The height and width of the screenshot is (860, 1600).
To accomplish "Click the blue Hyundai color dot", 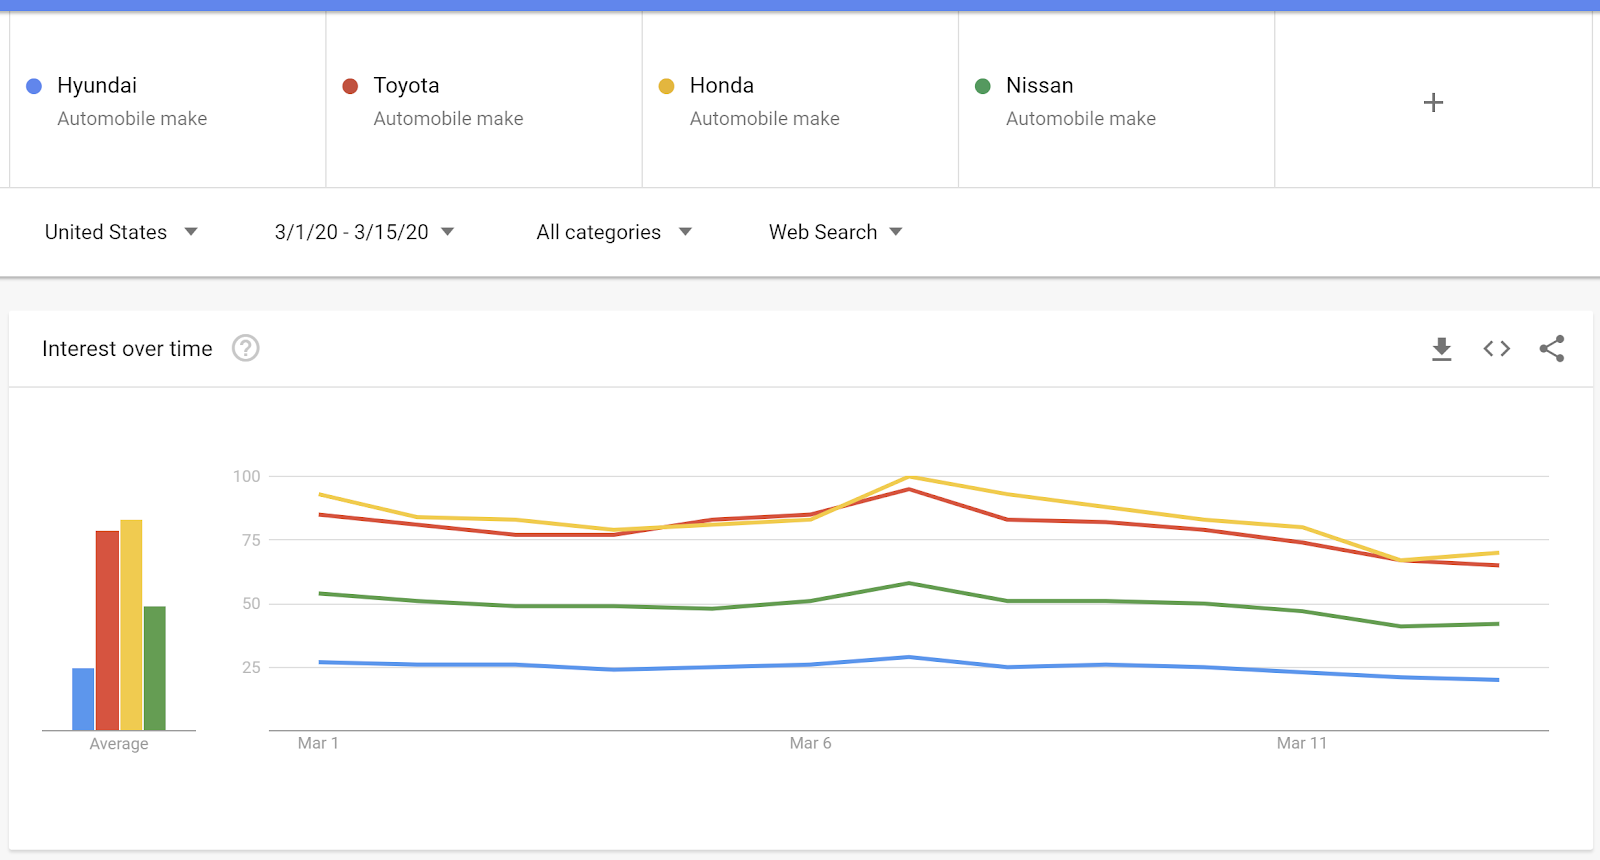I will coord(34,86).
